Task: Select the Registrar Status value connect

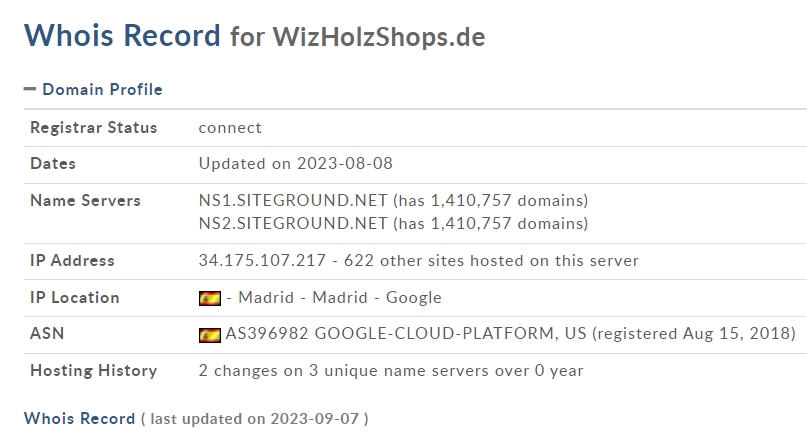Action: [x=230, y=128]
